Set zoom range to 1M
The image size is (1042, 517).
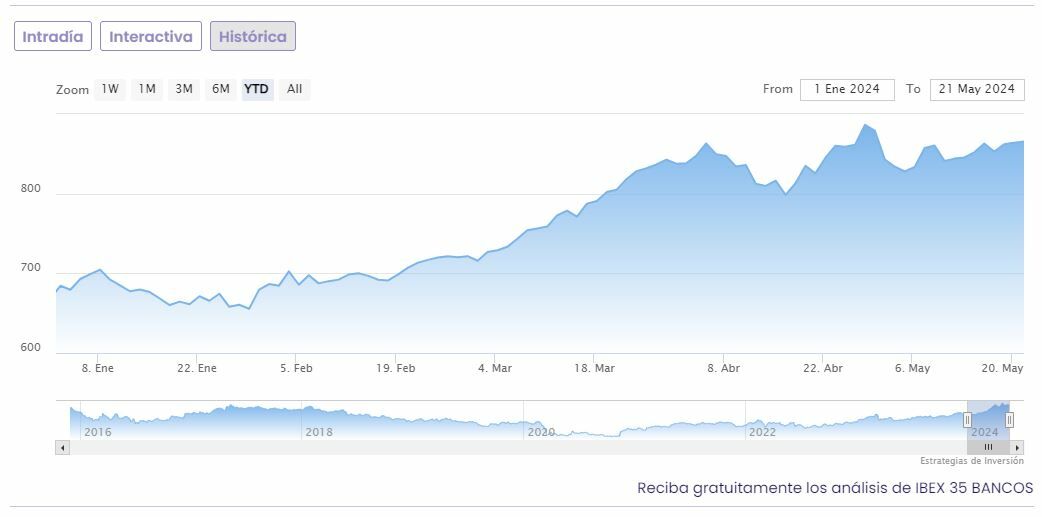pos(147,89)
